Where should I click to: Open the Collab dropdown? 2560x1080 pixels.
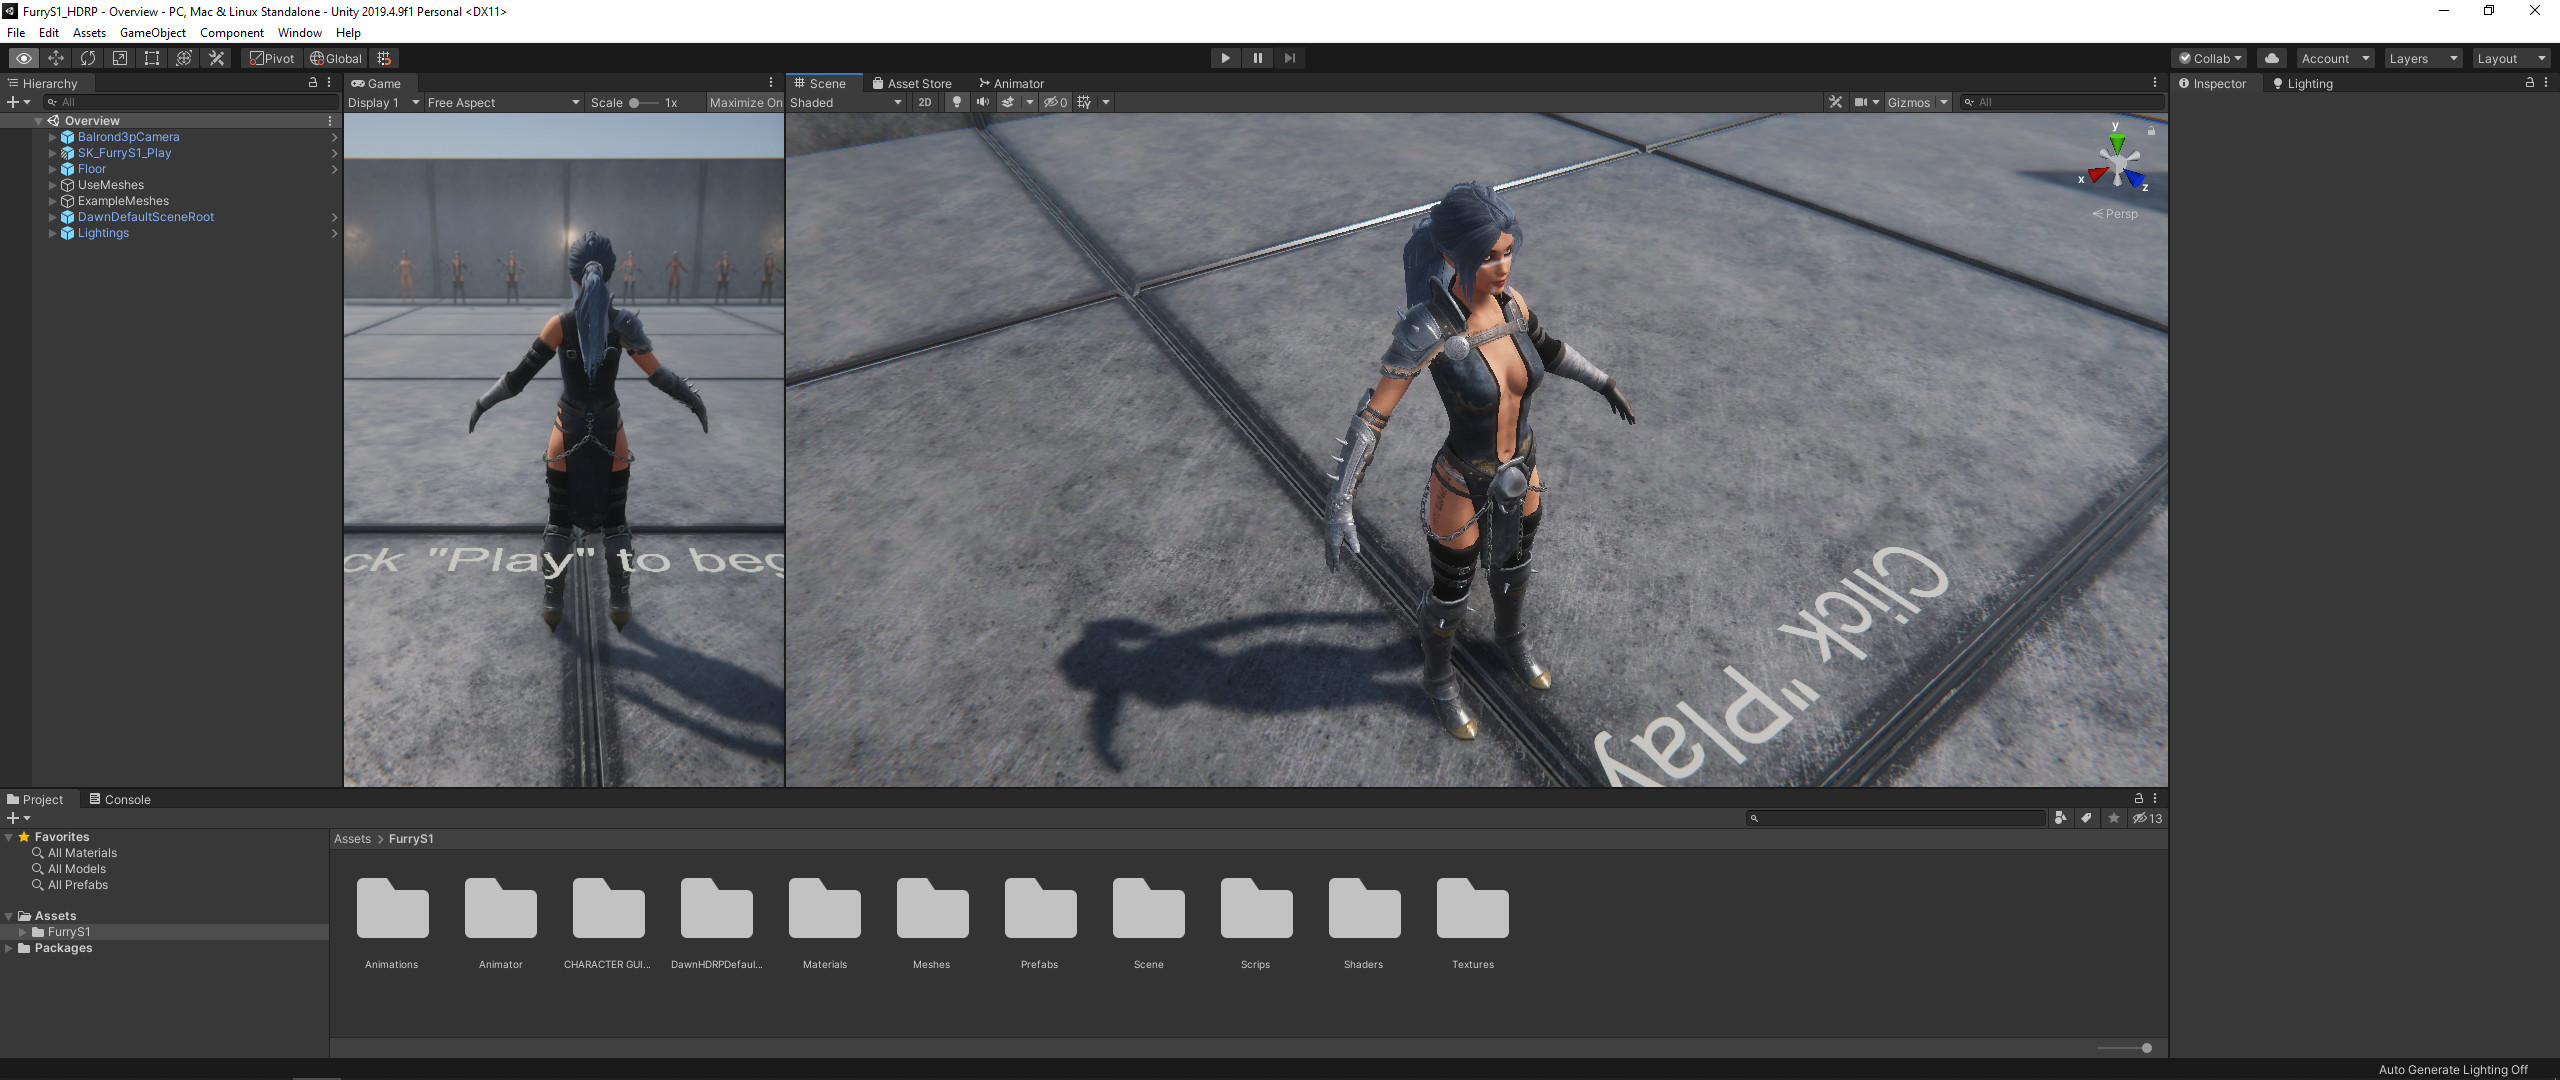2210,58
